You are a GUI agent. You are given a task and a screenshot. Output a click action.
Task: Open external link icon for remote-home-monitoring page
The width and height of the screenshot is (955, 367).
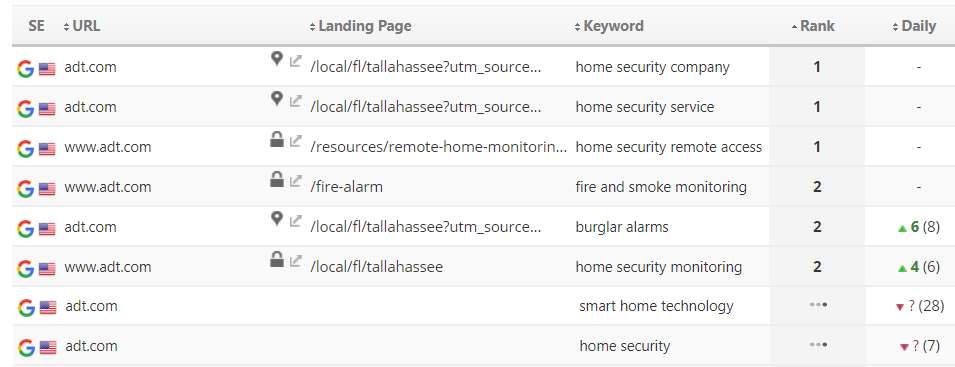[295, 141]
